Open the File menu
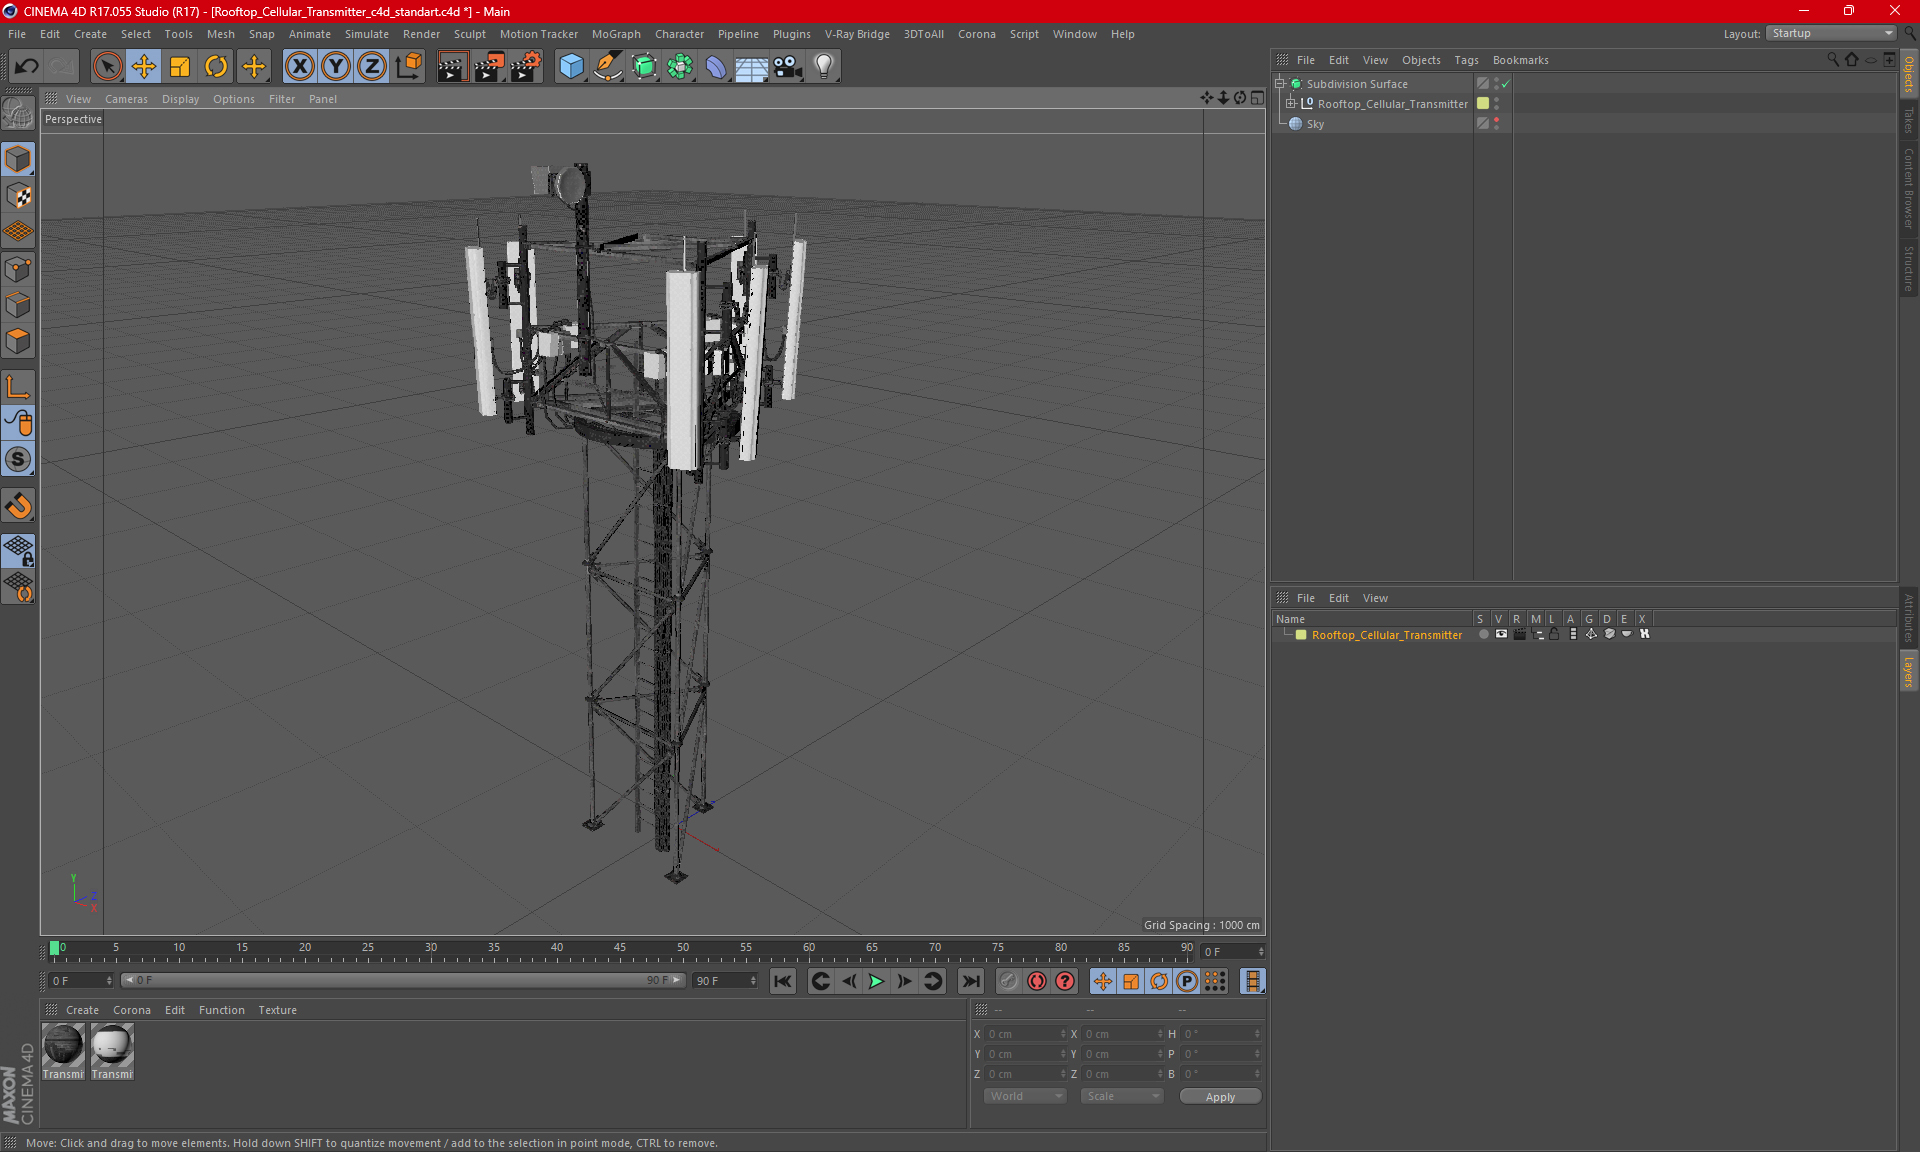The width and height of the screenshot is (1920, 1152). pyautogui.click(x=17, y=34)
